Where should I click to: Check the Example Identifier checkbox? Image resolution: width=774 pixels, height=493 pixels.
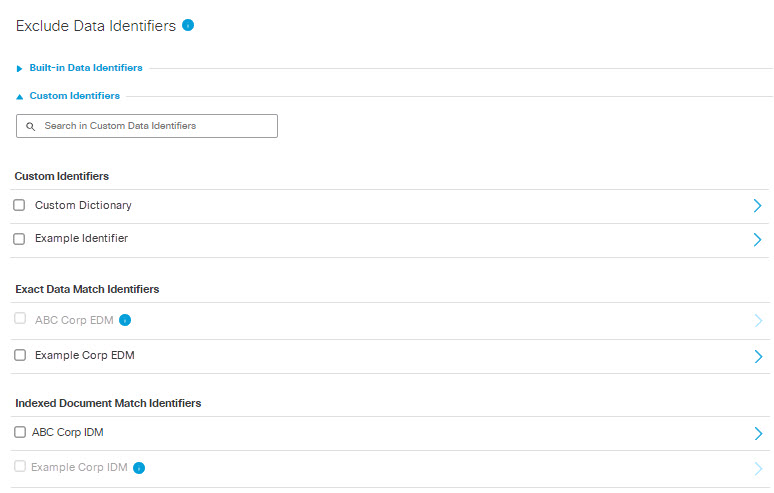(19, 239)
